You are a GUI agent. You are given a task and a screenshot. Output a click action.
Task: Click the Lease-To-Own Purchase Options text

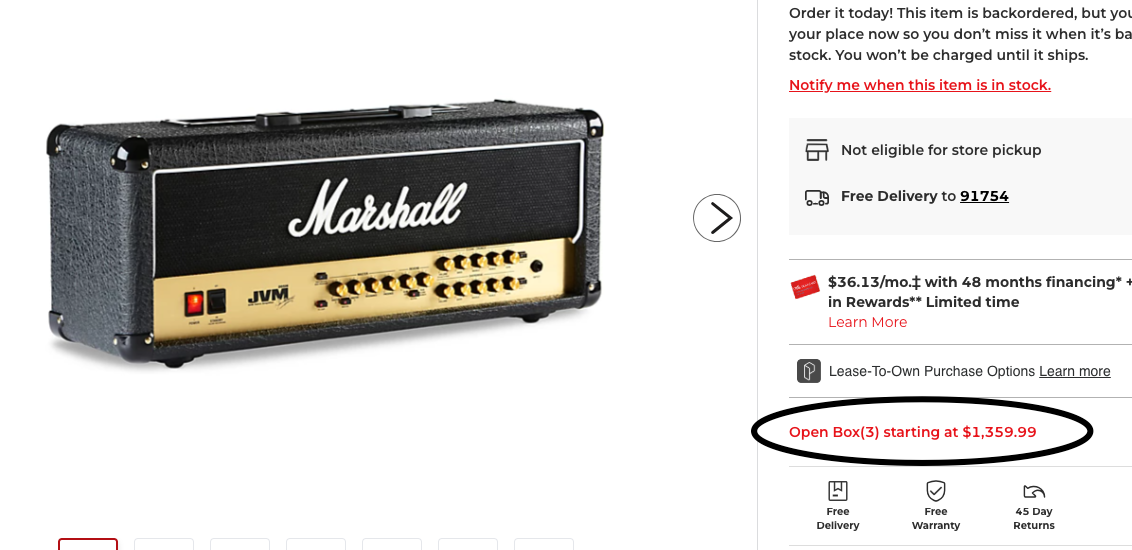[931, 371]
